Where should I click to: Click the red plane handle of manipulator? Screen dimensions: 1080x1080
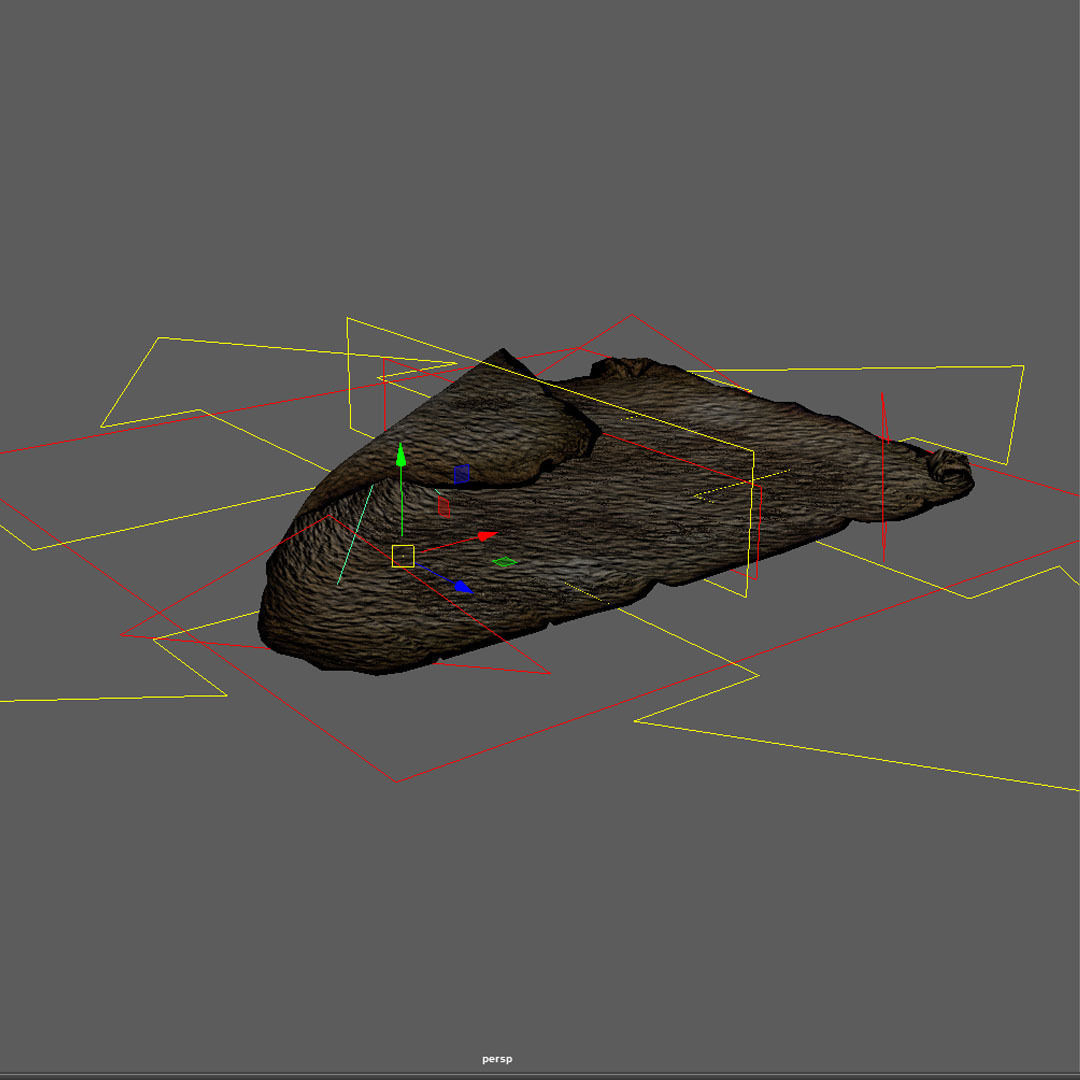pos(444,507)
